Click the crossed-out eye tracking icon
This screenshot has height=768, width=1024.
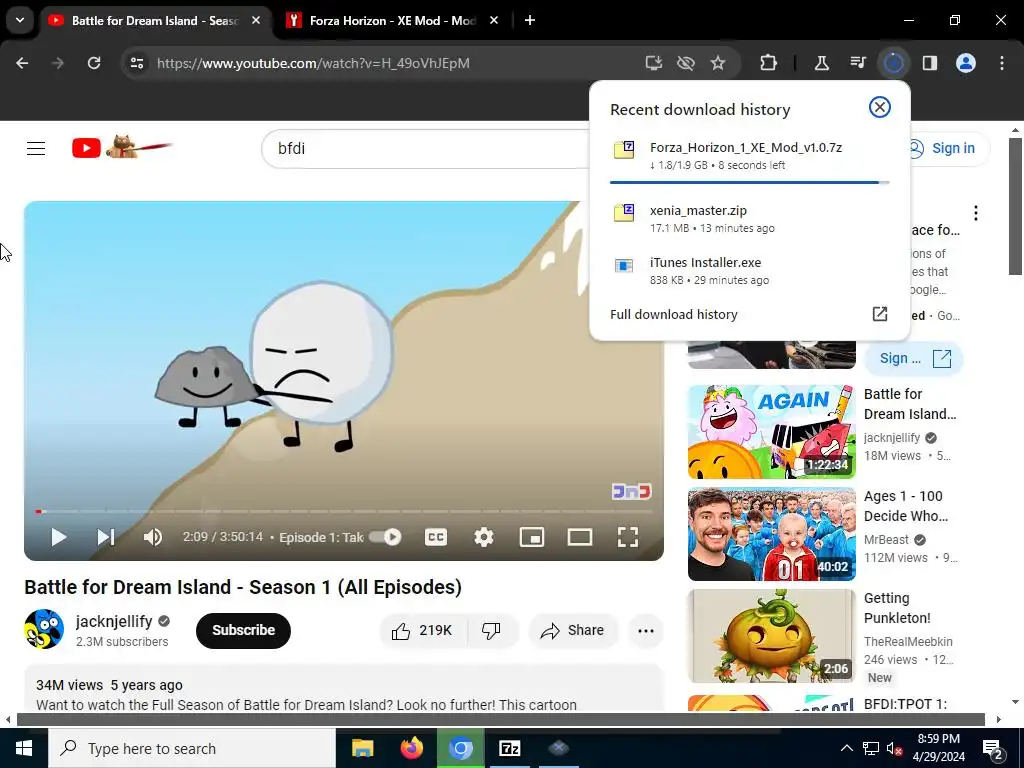[x=686, y=63]
